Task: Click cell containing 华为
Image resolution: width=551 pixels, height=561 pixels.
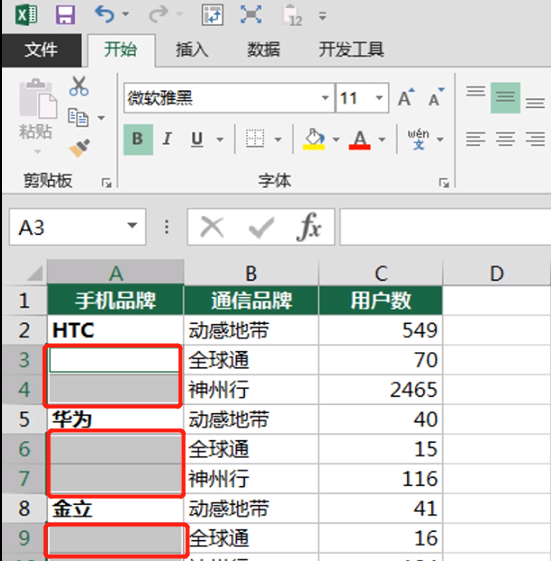Action: (115, 419)
